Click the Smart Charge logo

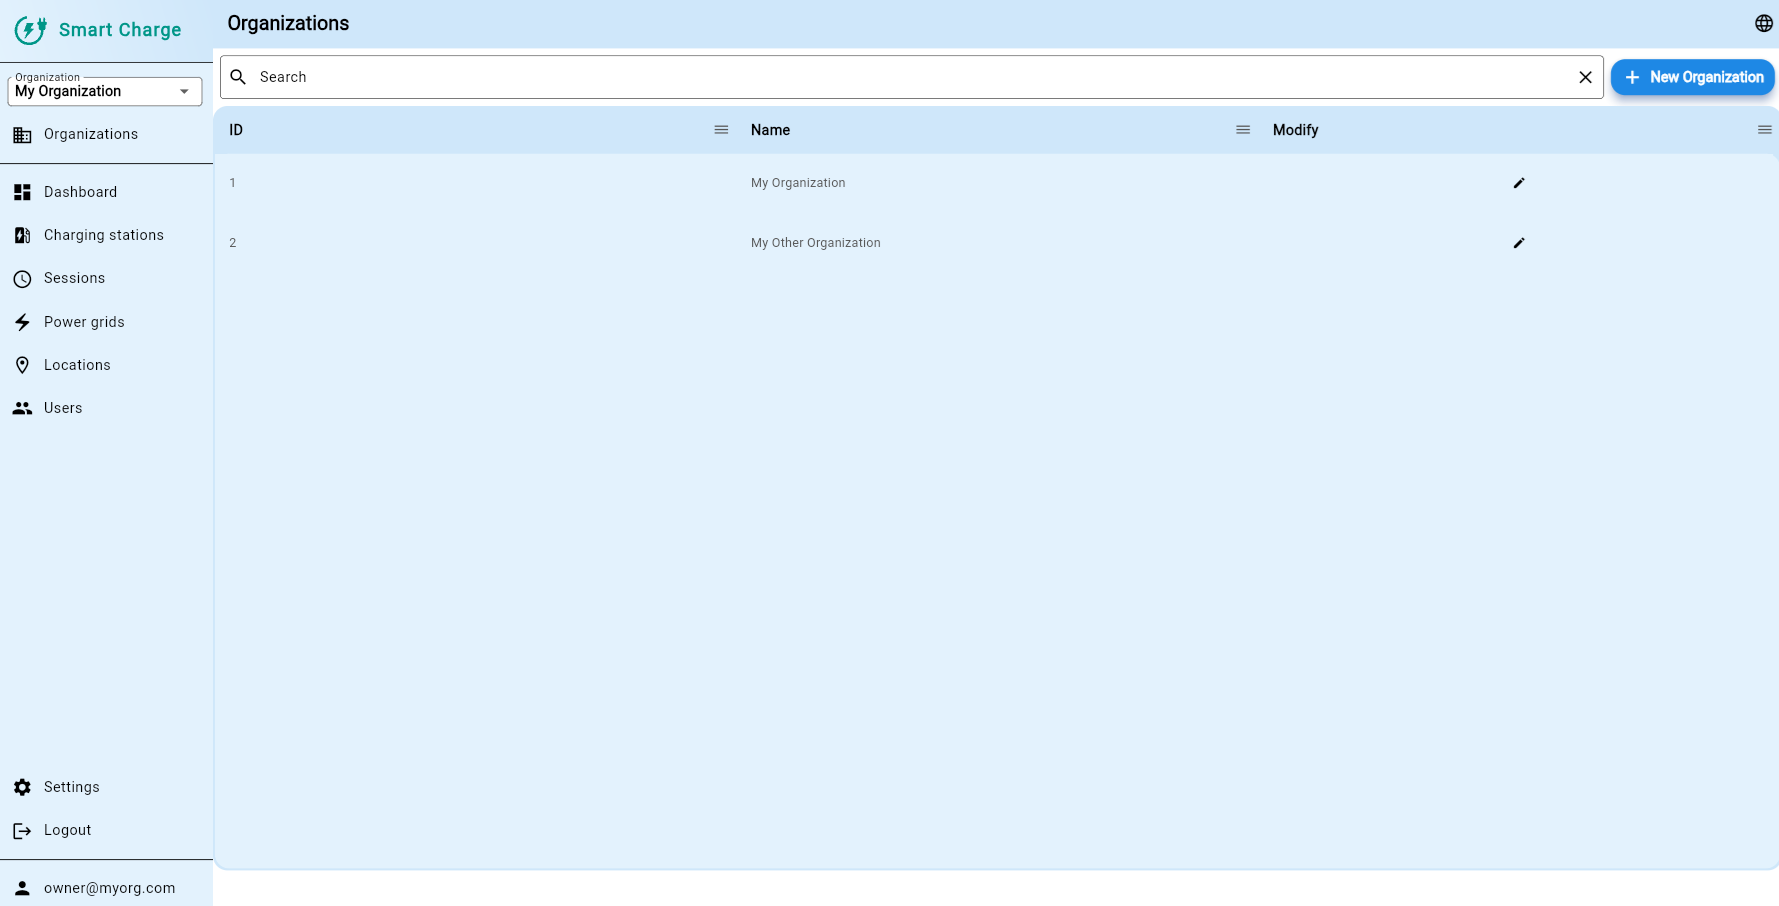pyautogui.click(x=97, y=29)
